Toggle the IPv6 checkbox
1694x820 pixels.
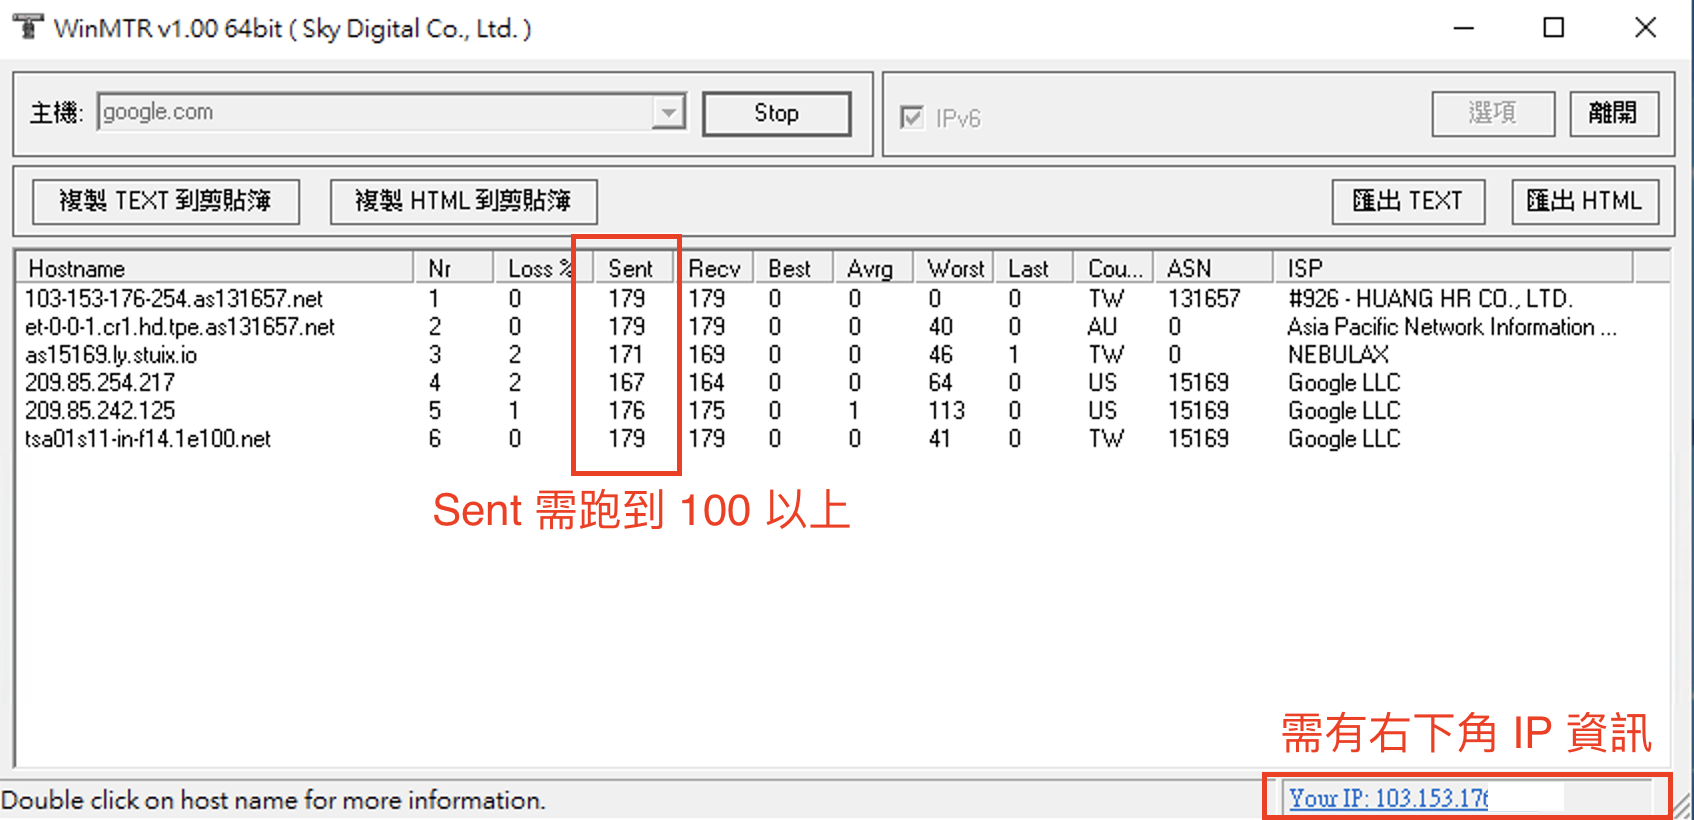912,118
